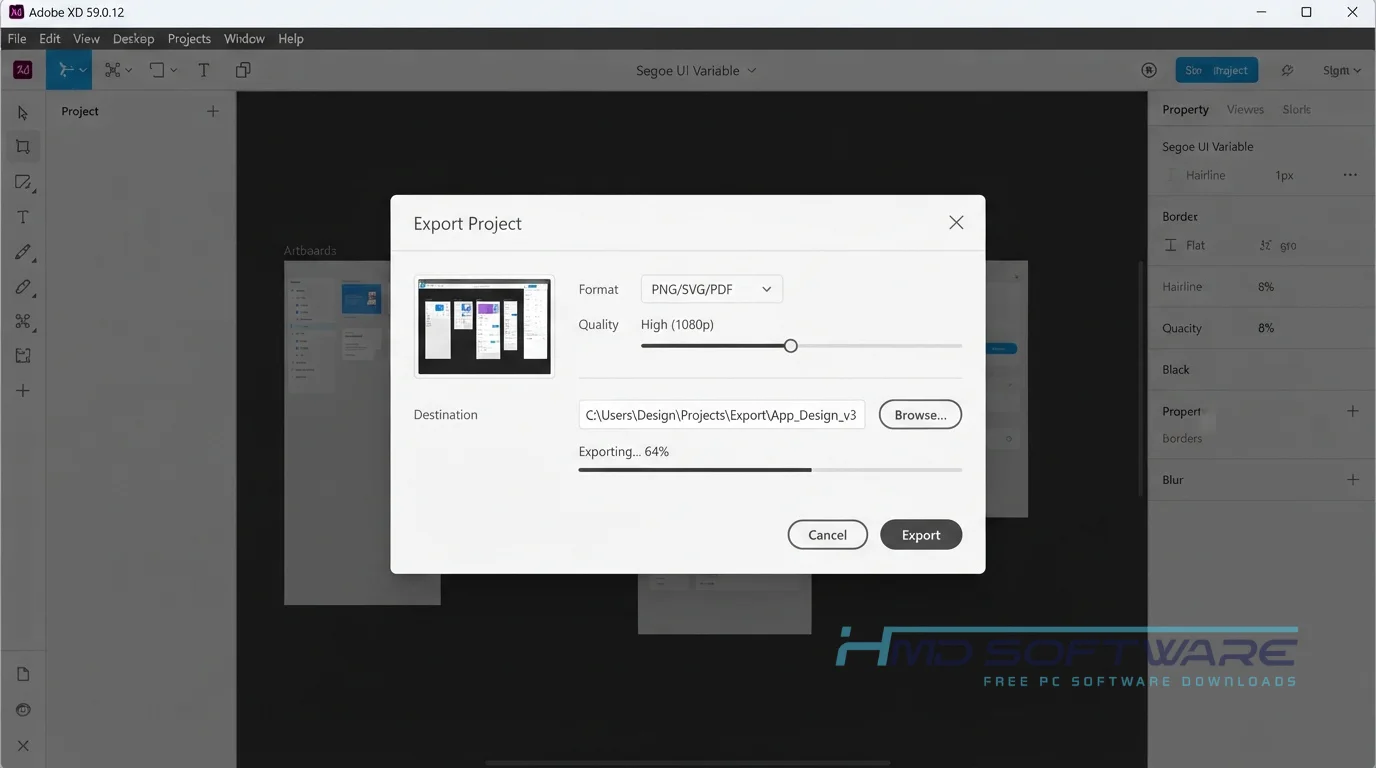Click the Export button in dialog
The width and height of the screenshot is (1376, 768).
(921, 535)
